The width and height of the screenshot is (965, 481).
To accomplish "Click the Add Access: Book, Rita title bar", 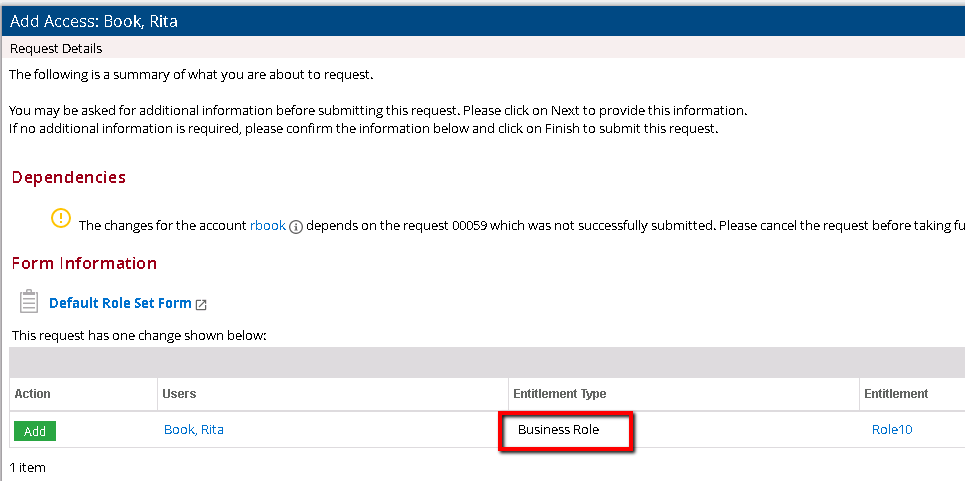I will pyautogui.click(x=95, y=20).
